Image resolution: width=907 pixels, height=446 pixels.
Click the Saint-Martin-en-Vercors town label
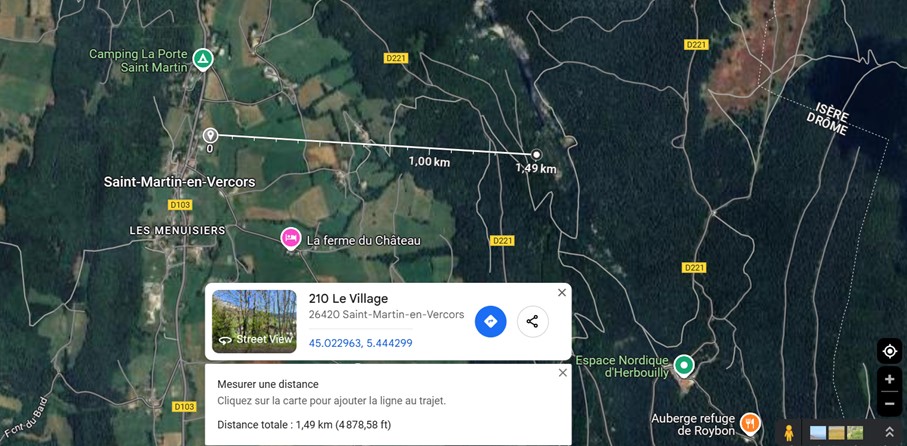pos(179,182)
